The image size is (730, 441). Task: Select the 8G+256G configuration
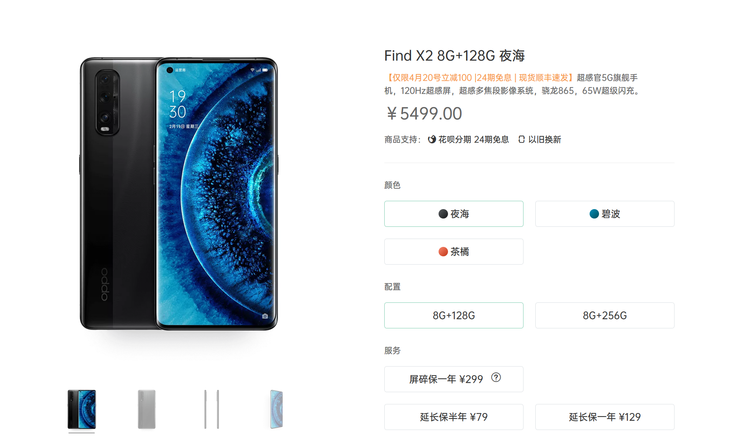tap(605, 315)
